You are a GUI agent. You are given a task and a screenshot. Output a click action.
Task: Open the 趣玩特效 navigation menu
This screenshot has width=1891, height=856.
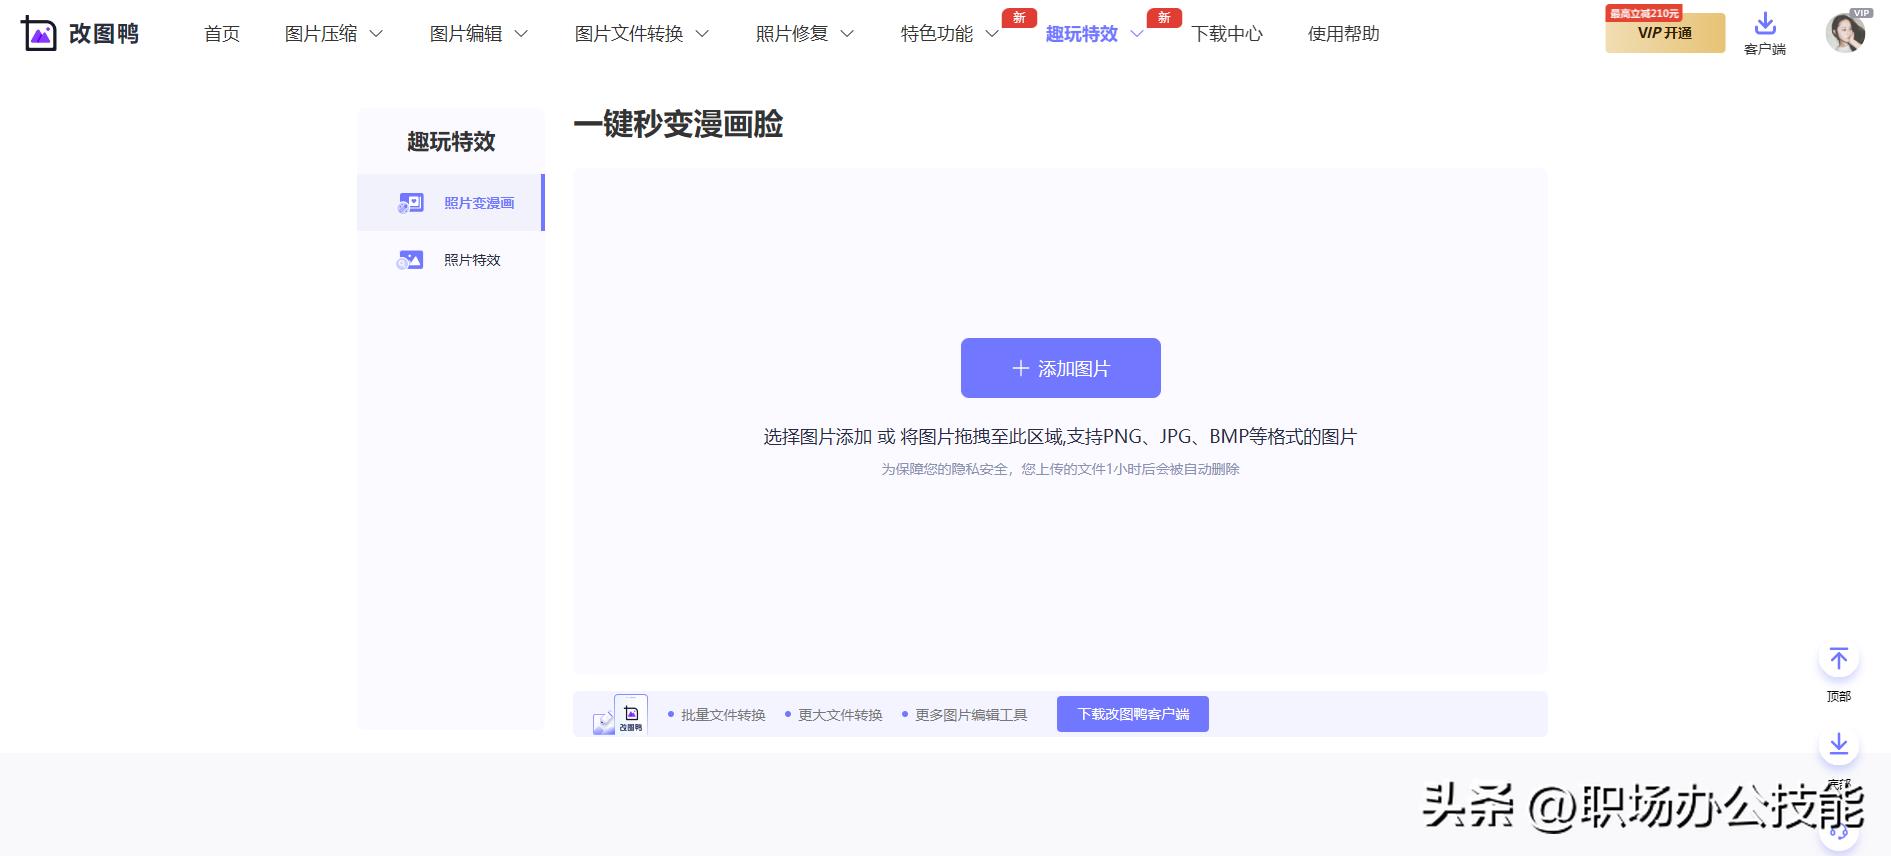pyautogui.click(x=1082, y=34)
